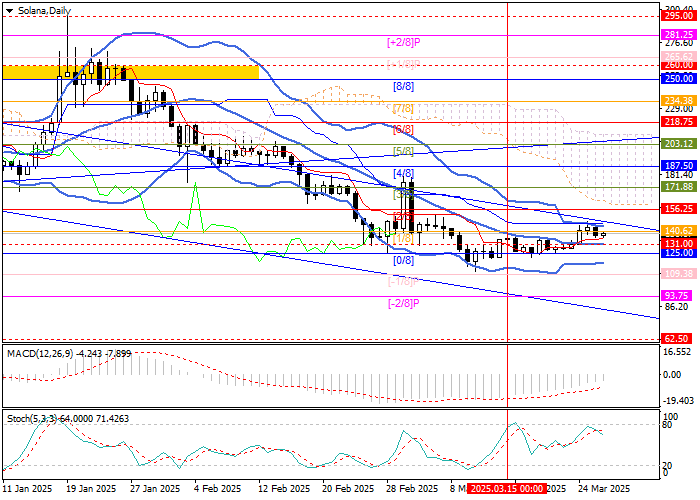Image resolution: width=700 pixels, height=500 pixels.
Task: Click the red 2025.03.15 date marker
Action: point(508,488)
